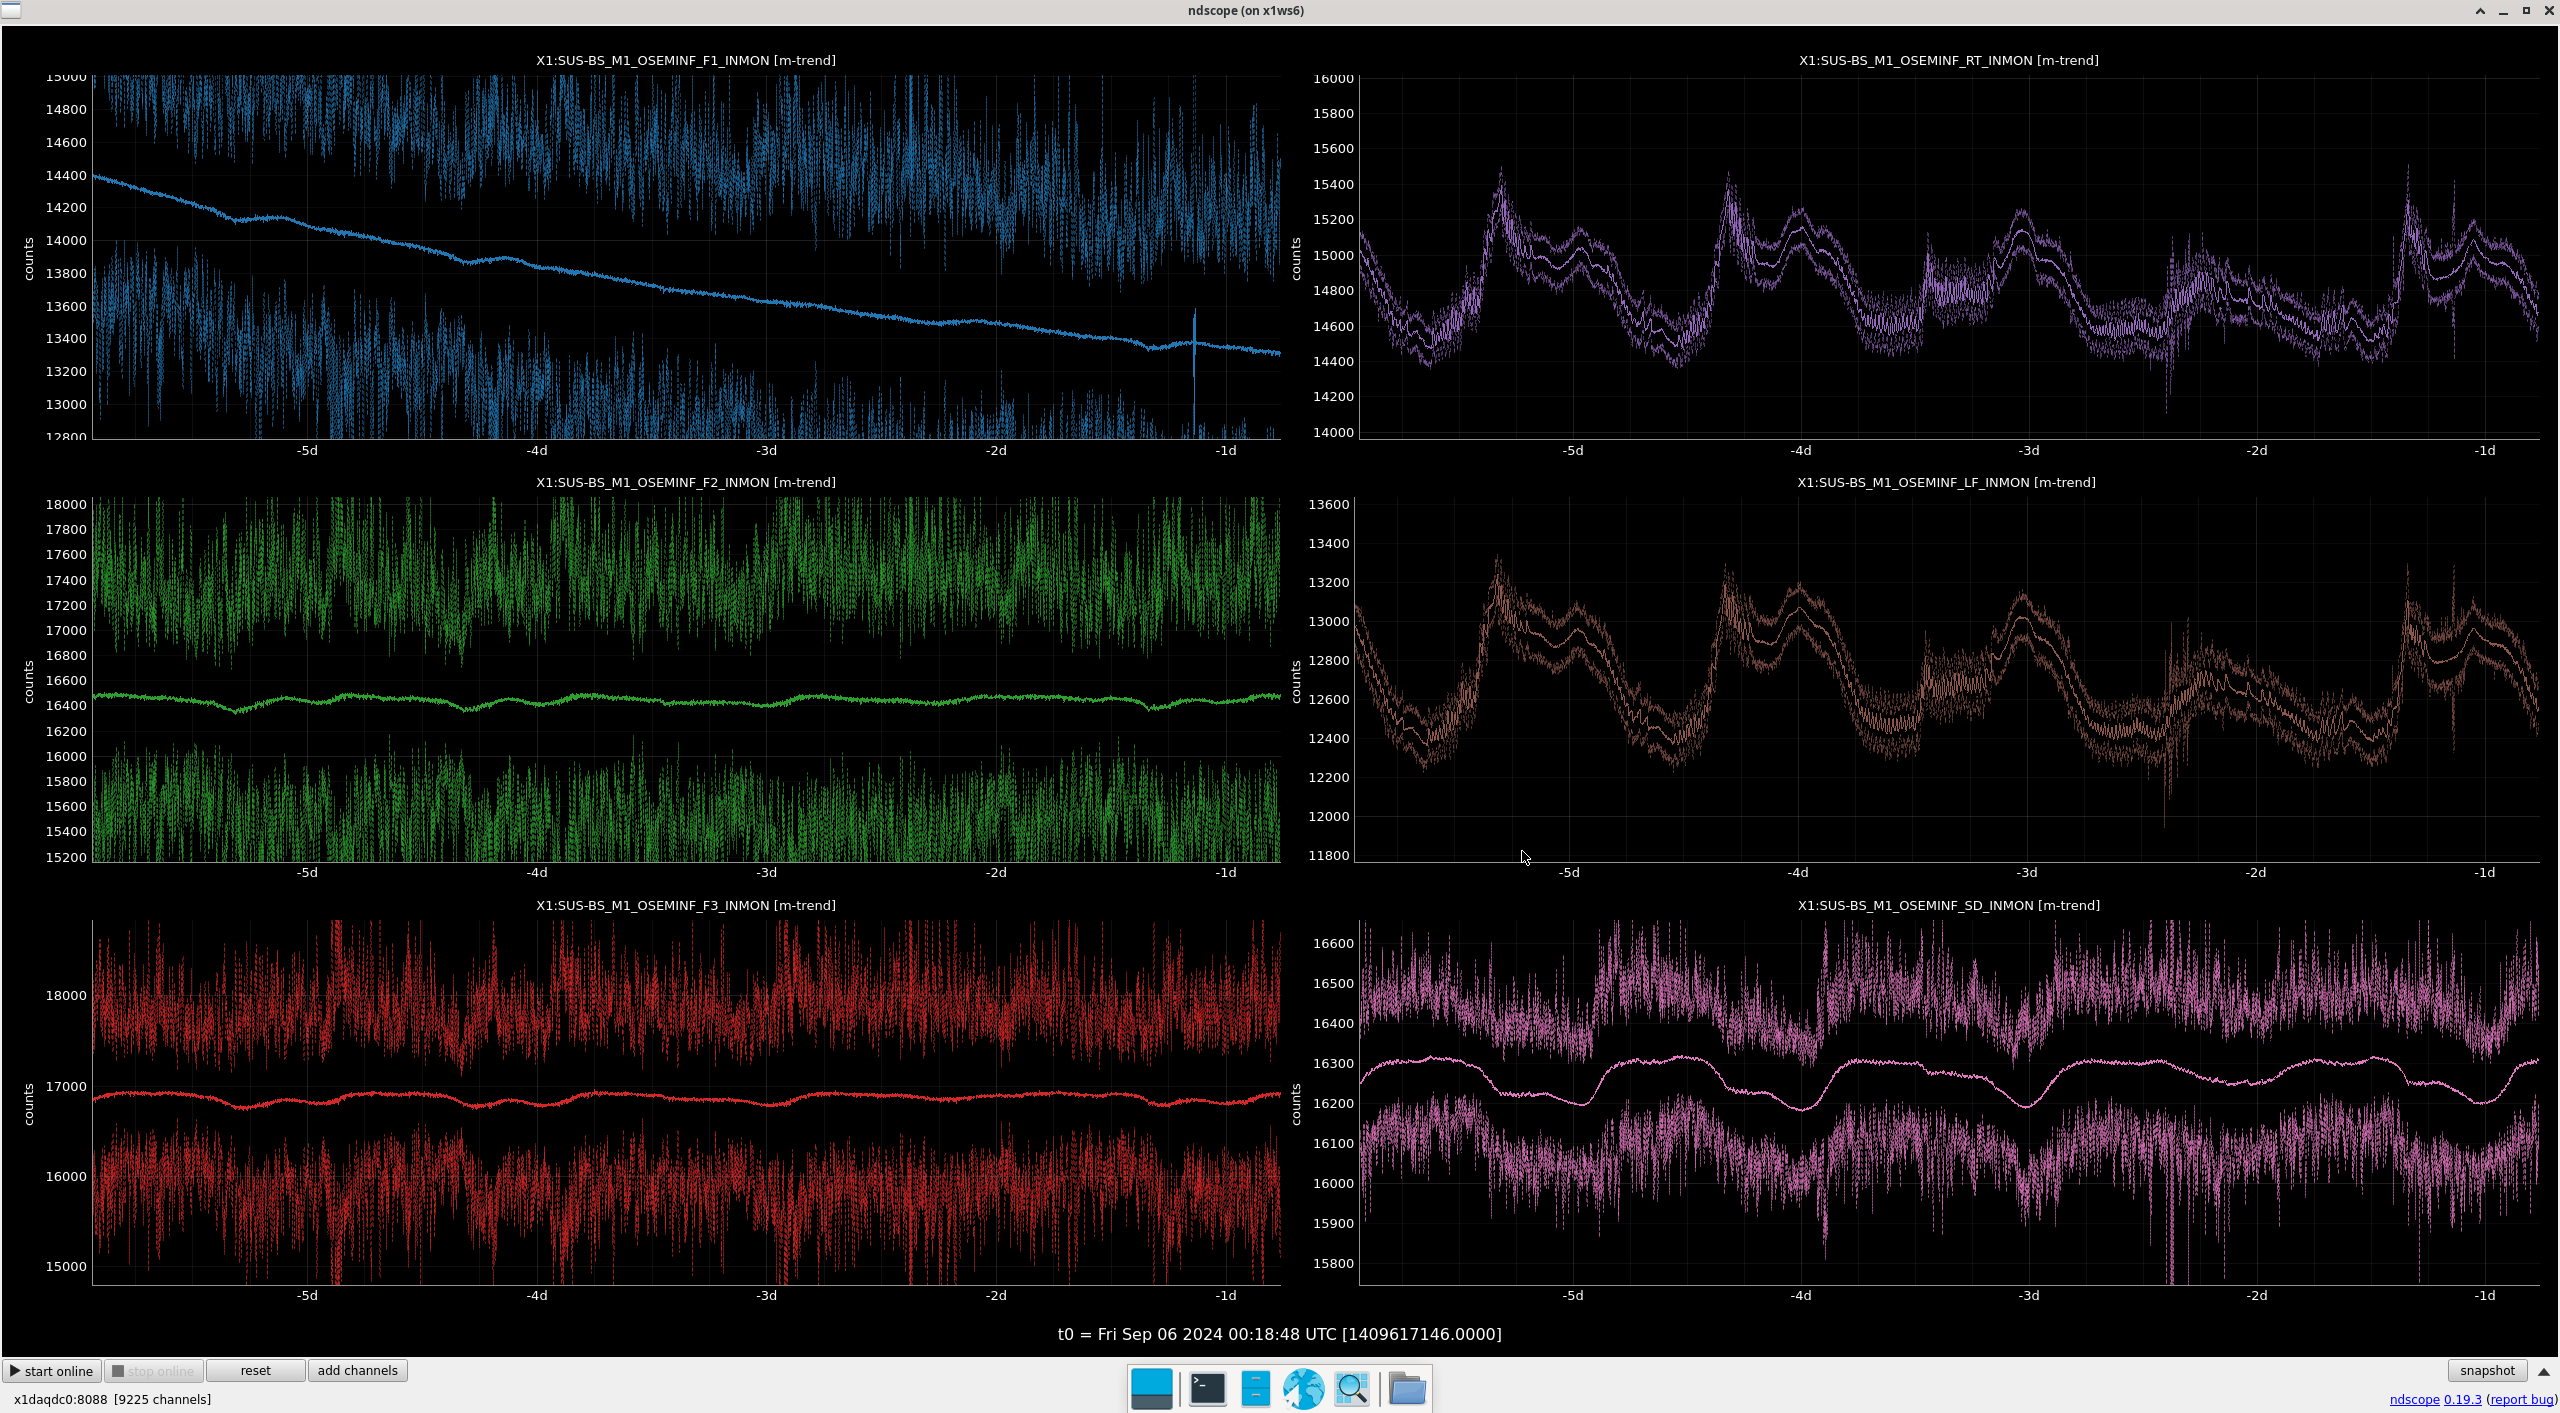Open the 0.19.3 version link
Viewport: 2560px width, 1413px height.
click(2463, 1399)
